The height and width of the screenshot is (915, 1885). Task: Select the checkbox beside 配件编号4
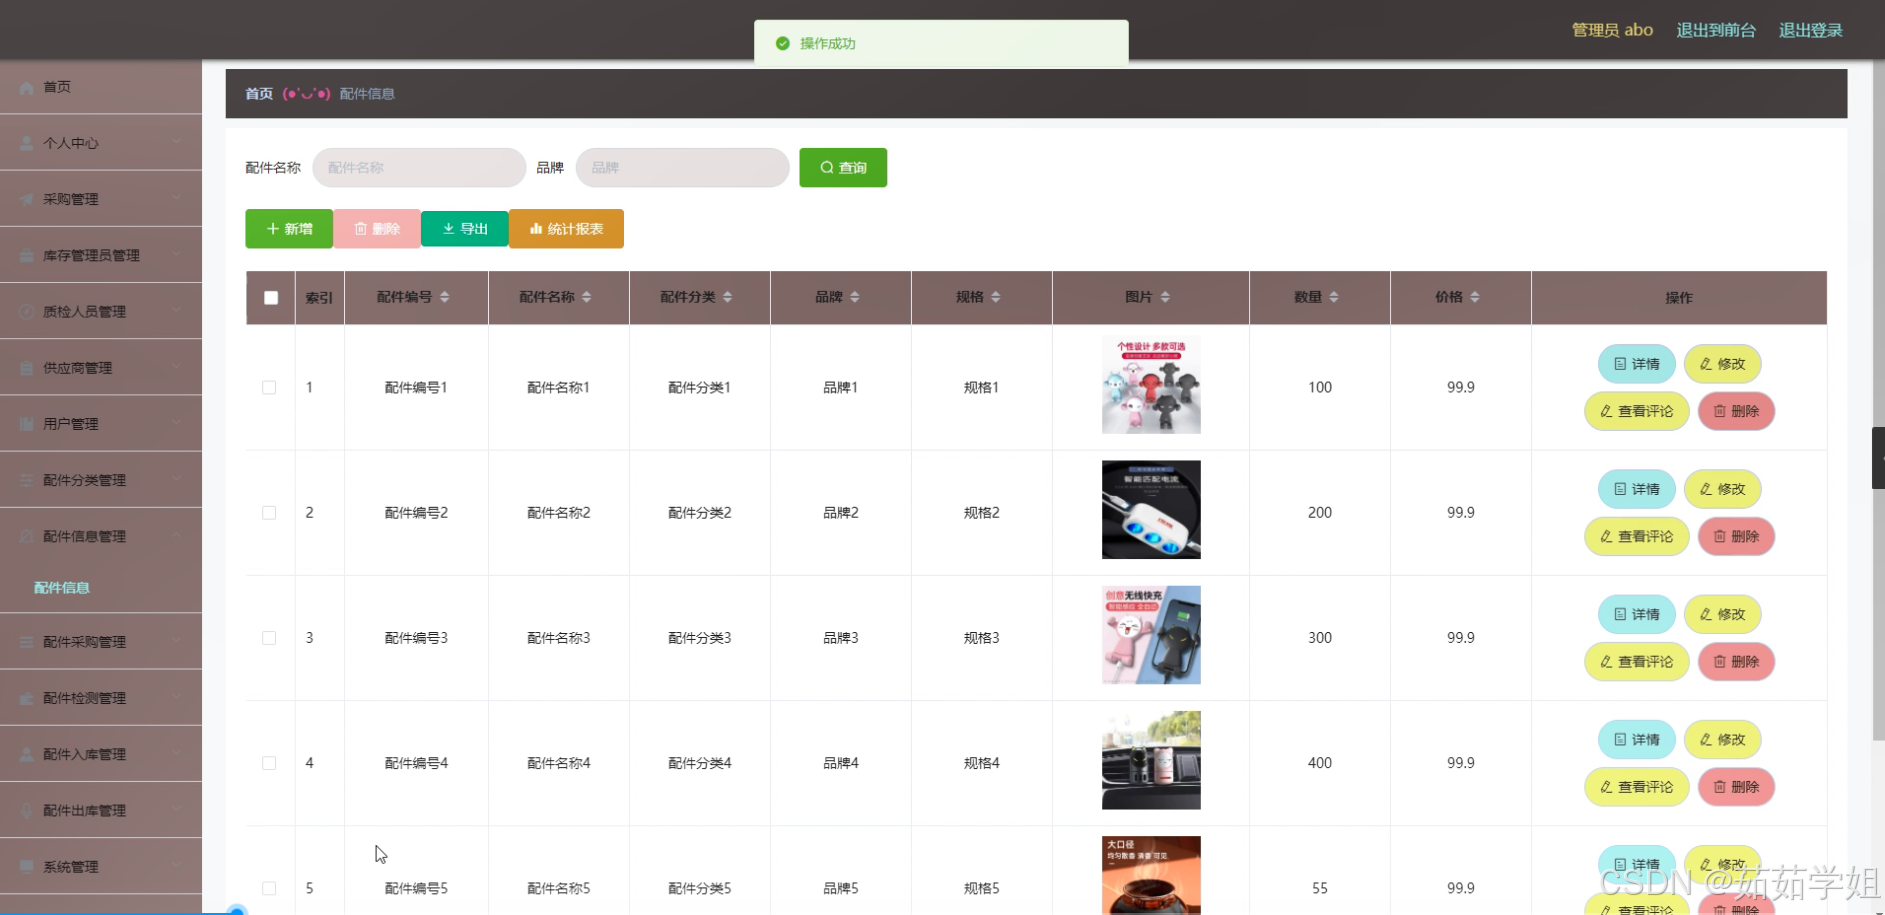point(269,762)
